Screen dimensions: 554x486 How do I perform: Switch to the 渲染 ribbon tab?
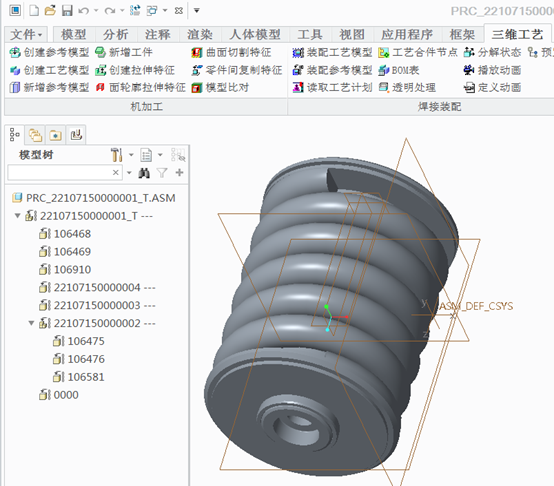click(x=200, y=35)
